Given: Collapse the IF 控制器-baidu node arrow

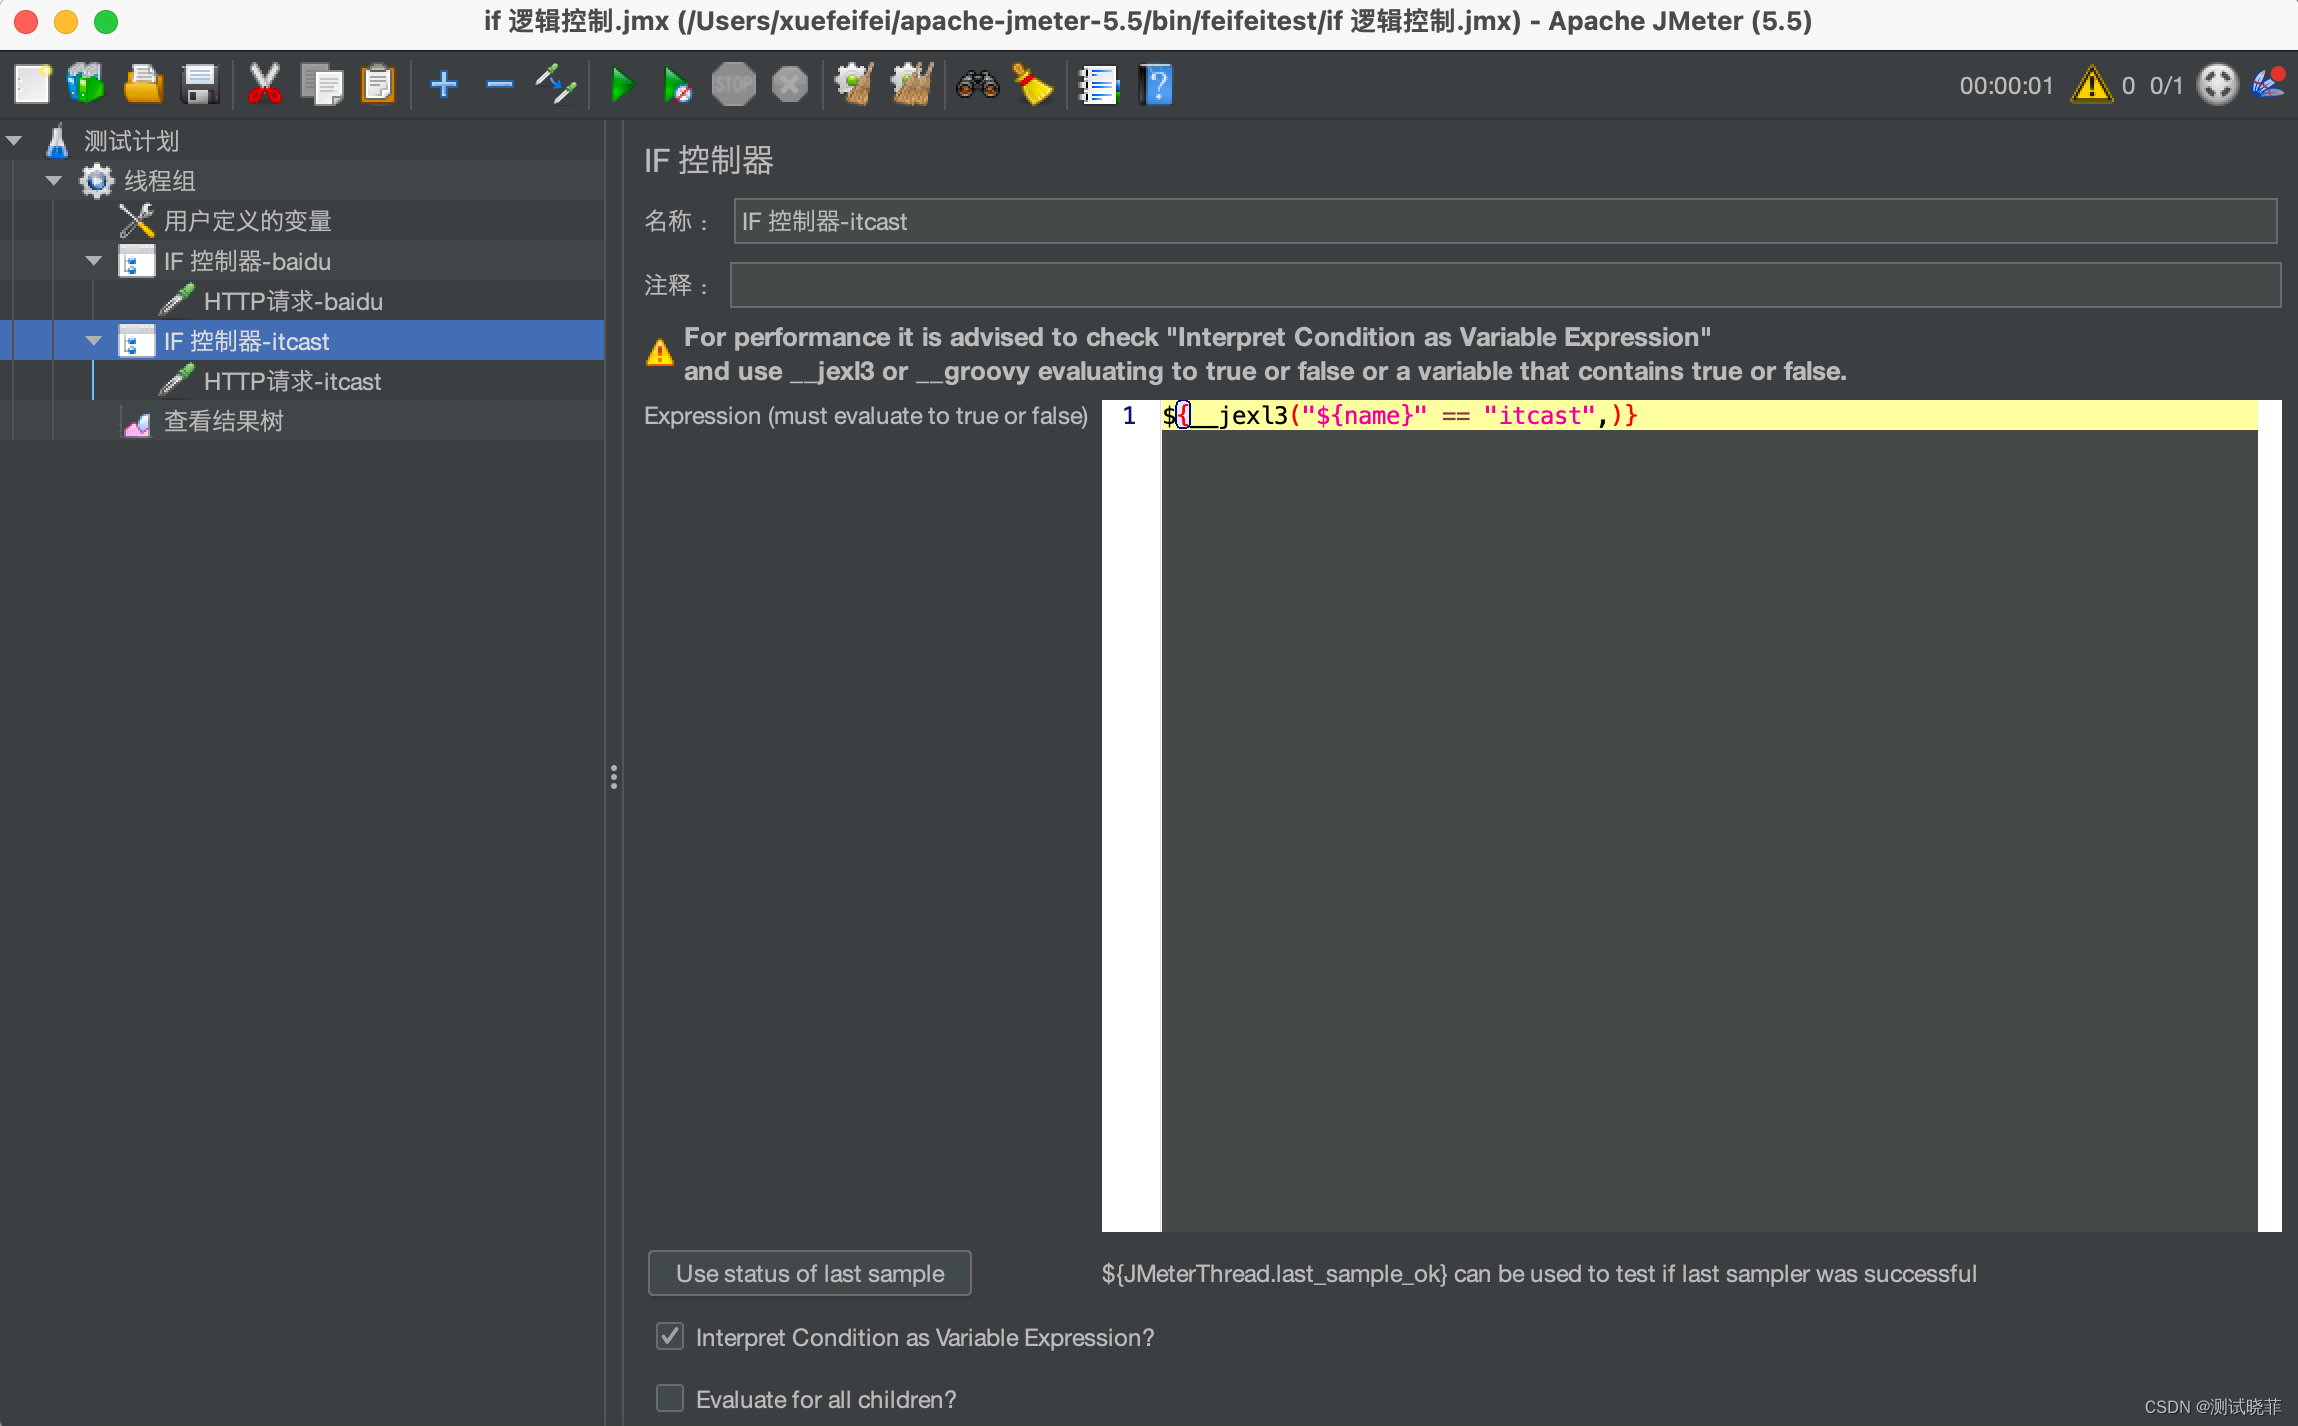Looking at the screenshot, I should 94,261.
